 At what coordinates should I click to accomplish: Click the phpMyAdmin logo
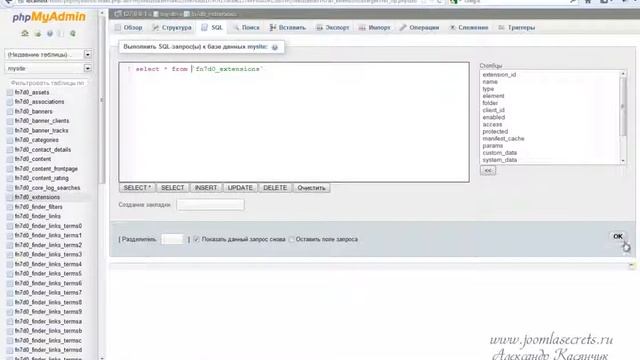click(x=49, y=17)
